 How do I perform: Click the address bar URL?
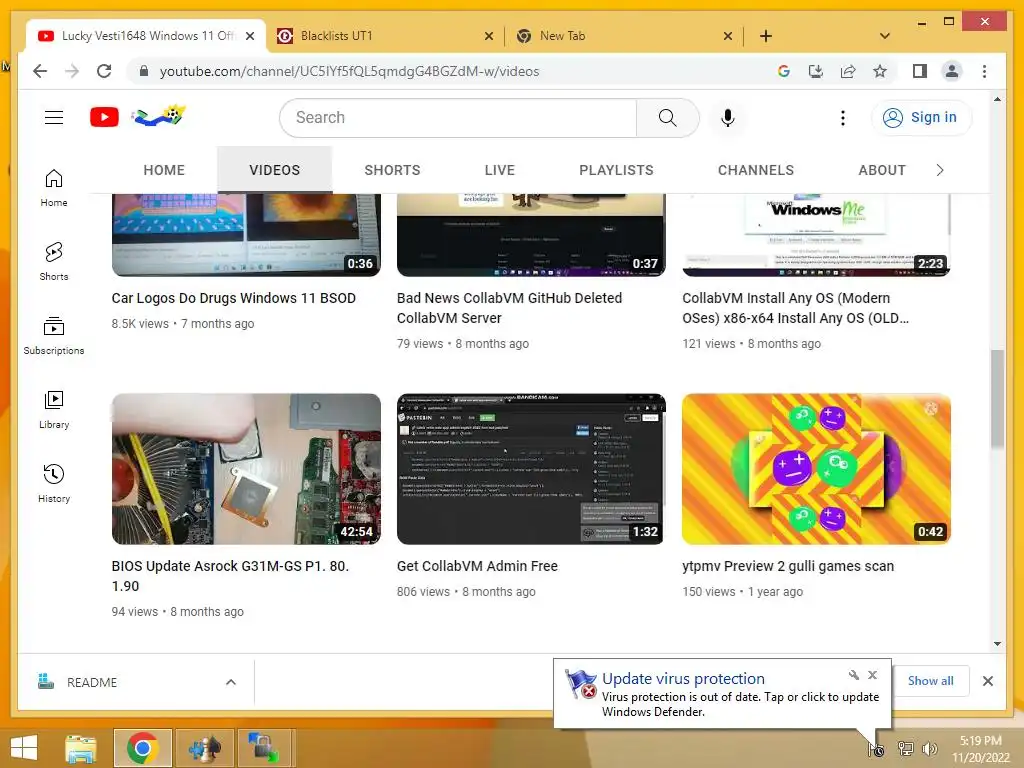click(x=349, y=71)
